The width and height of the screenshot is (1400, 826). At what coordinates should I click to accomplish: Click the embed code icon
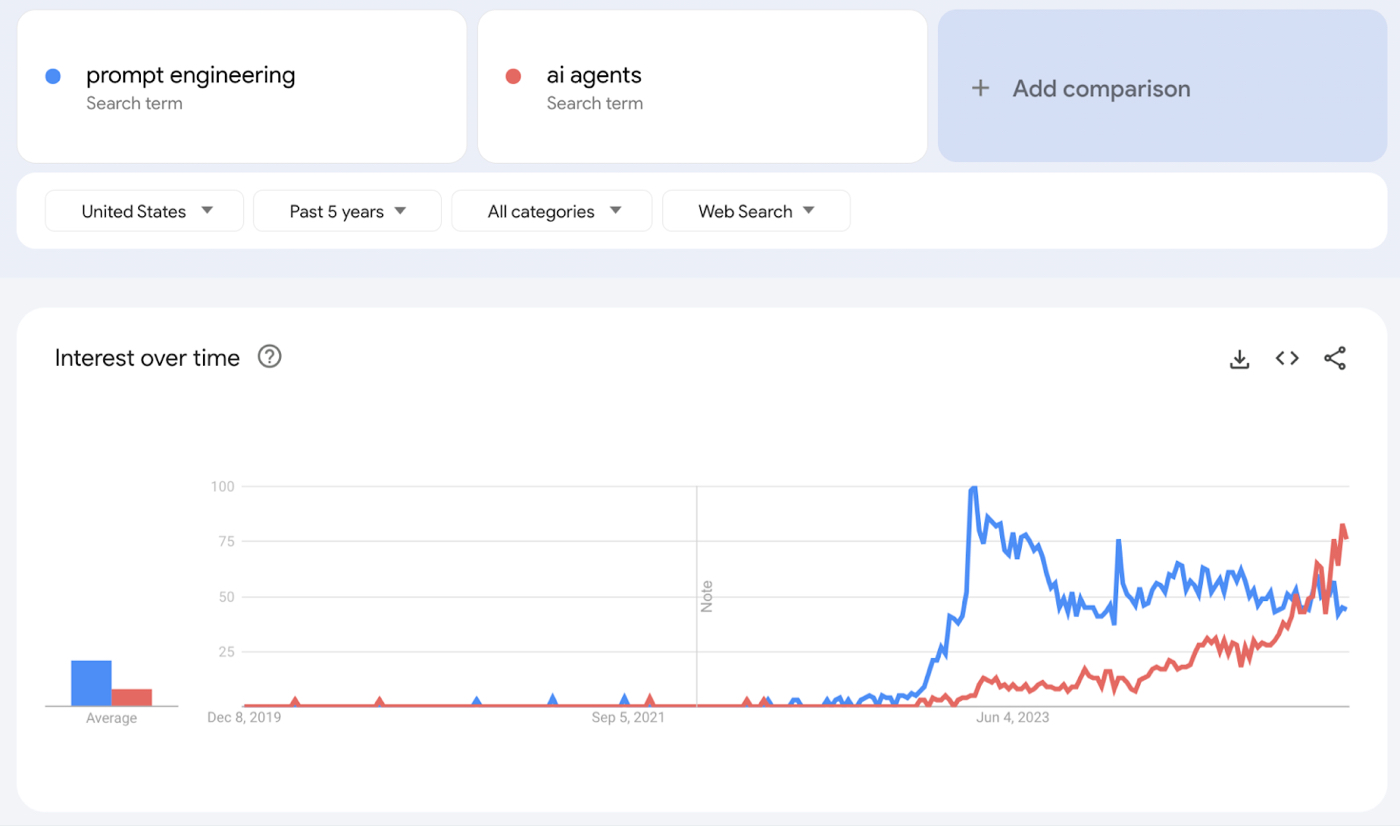click(x=1287, y=358)
